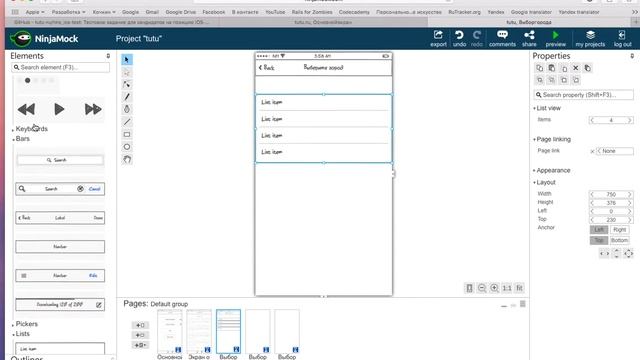Collapse the Page linking section
Image resolution: width=640 pixels, height=360 pixels.
(552, 139)
